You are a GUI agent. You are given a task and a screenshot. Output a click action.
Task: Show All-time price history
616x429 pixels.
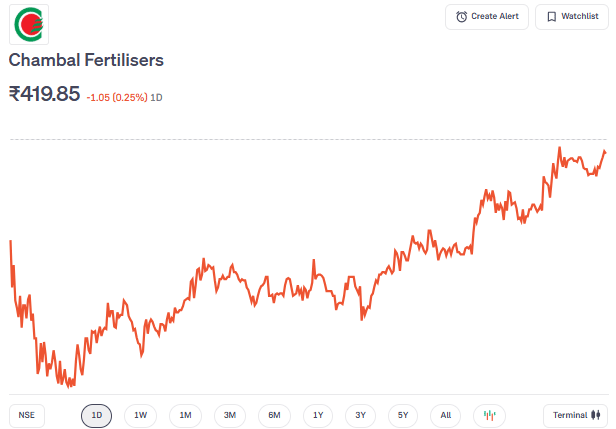click(446, 415)
